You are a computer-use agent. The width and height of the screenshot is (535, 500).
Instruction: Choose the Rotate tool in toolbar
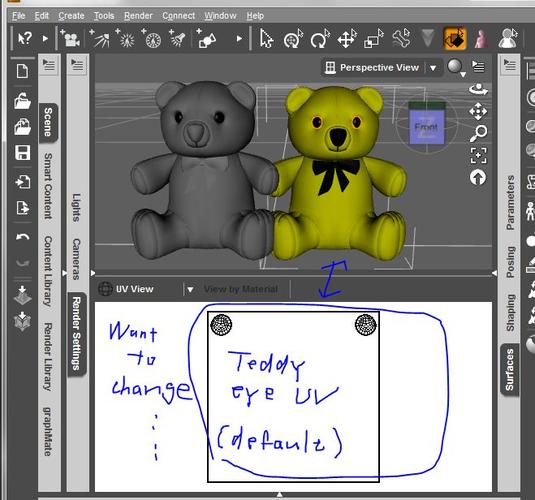click(320, 39)
